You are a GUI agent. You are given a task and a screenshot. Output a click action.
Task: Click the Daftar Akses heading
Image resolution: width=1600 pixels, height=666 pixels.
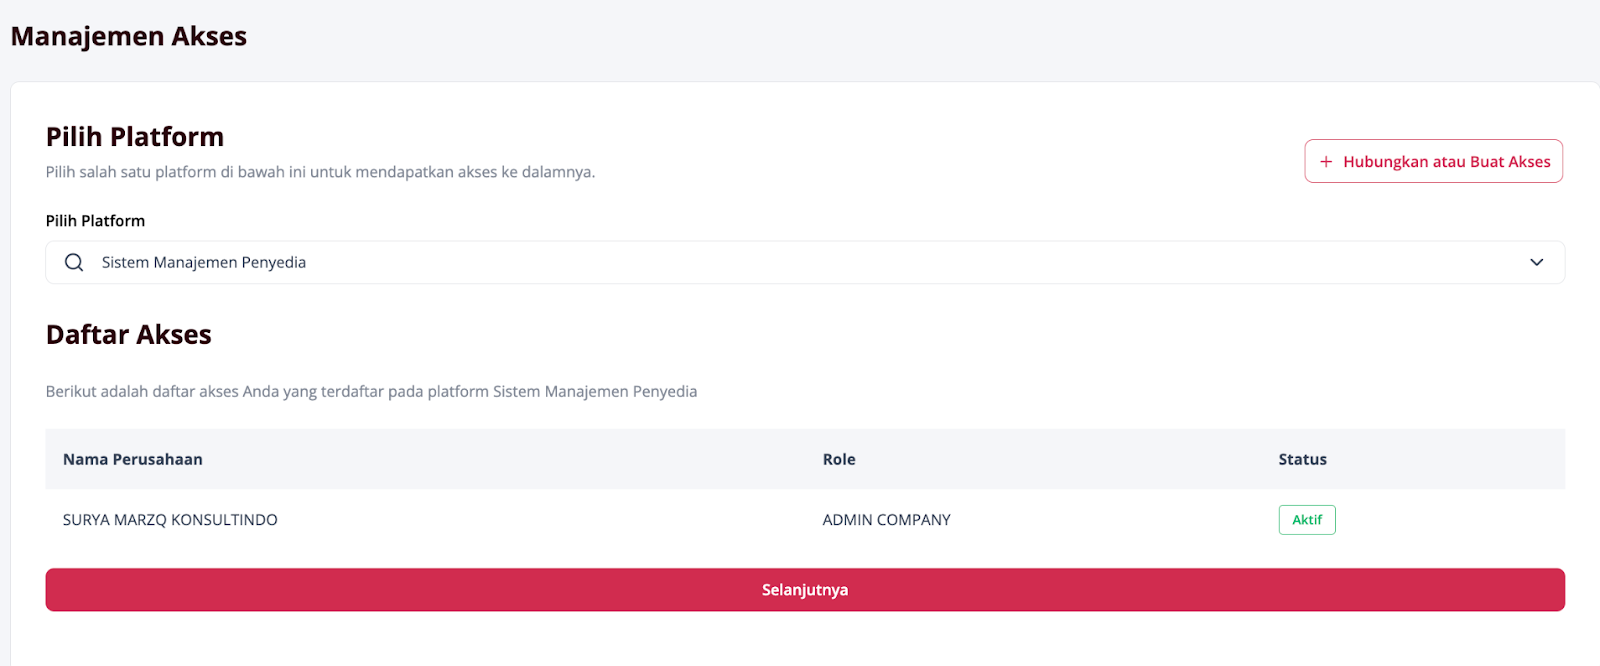tap(129, 334)
